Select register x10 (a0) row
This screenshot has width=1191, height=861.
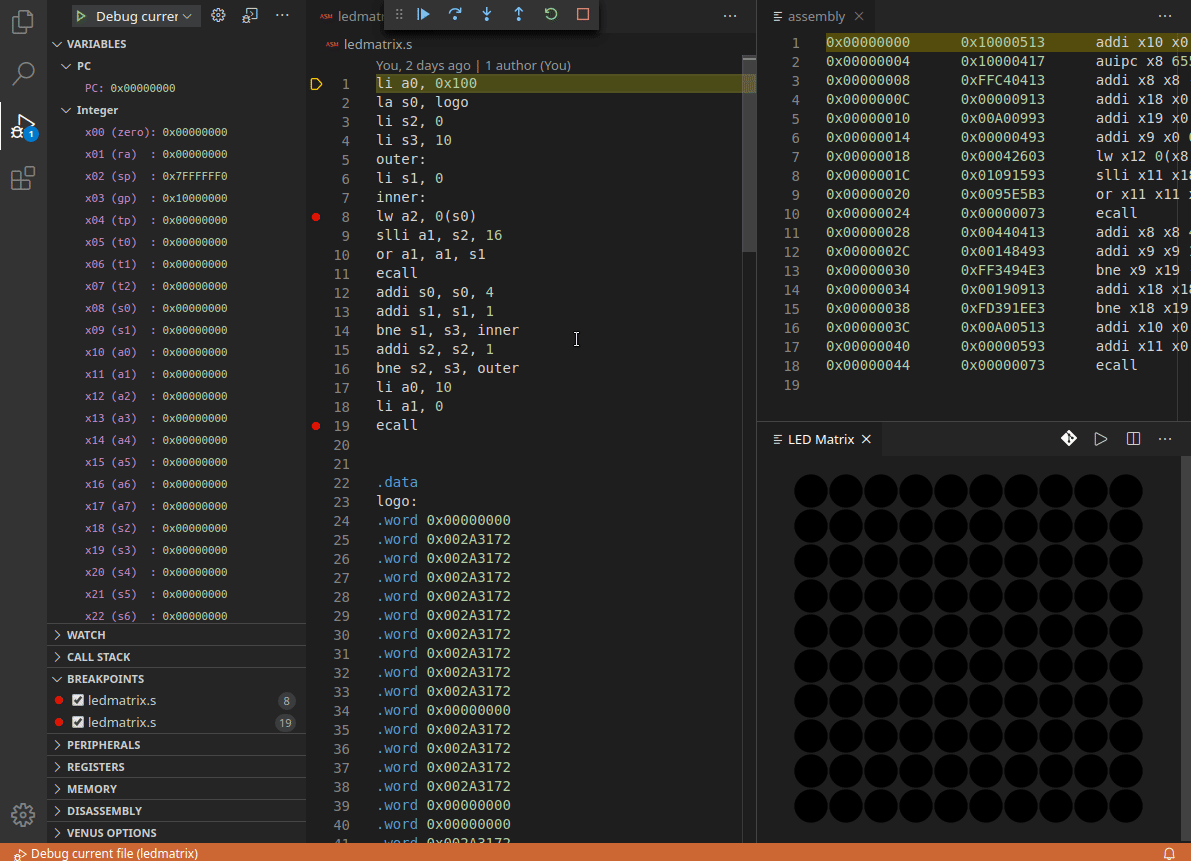pos(176,352)
